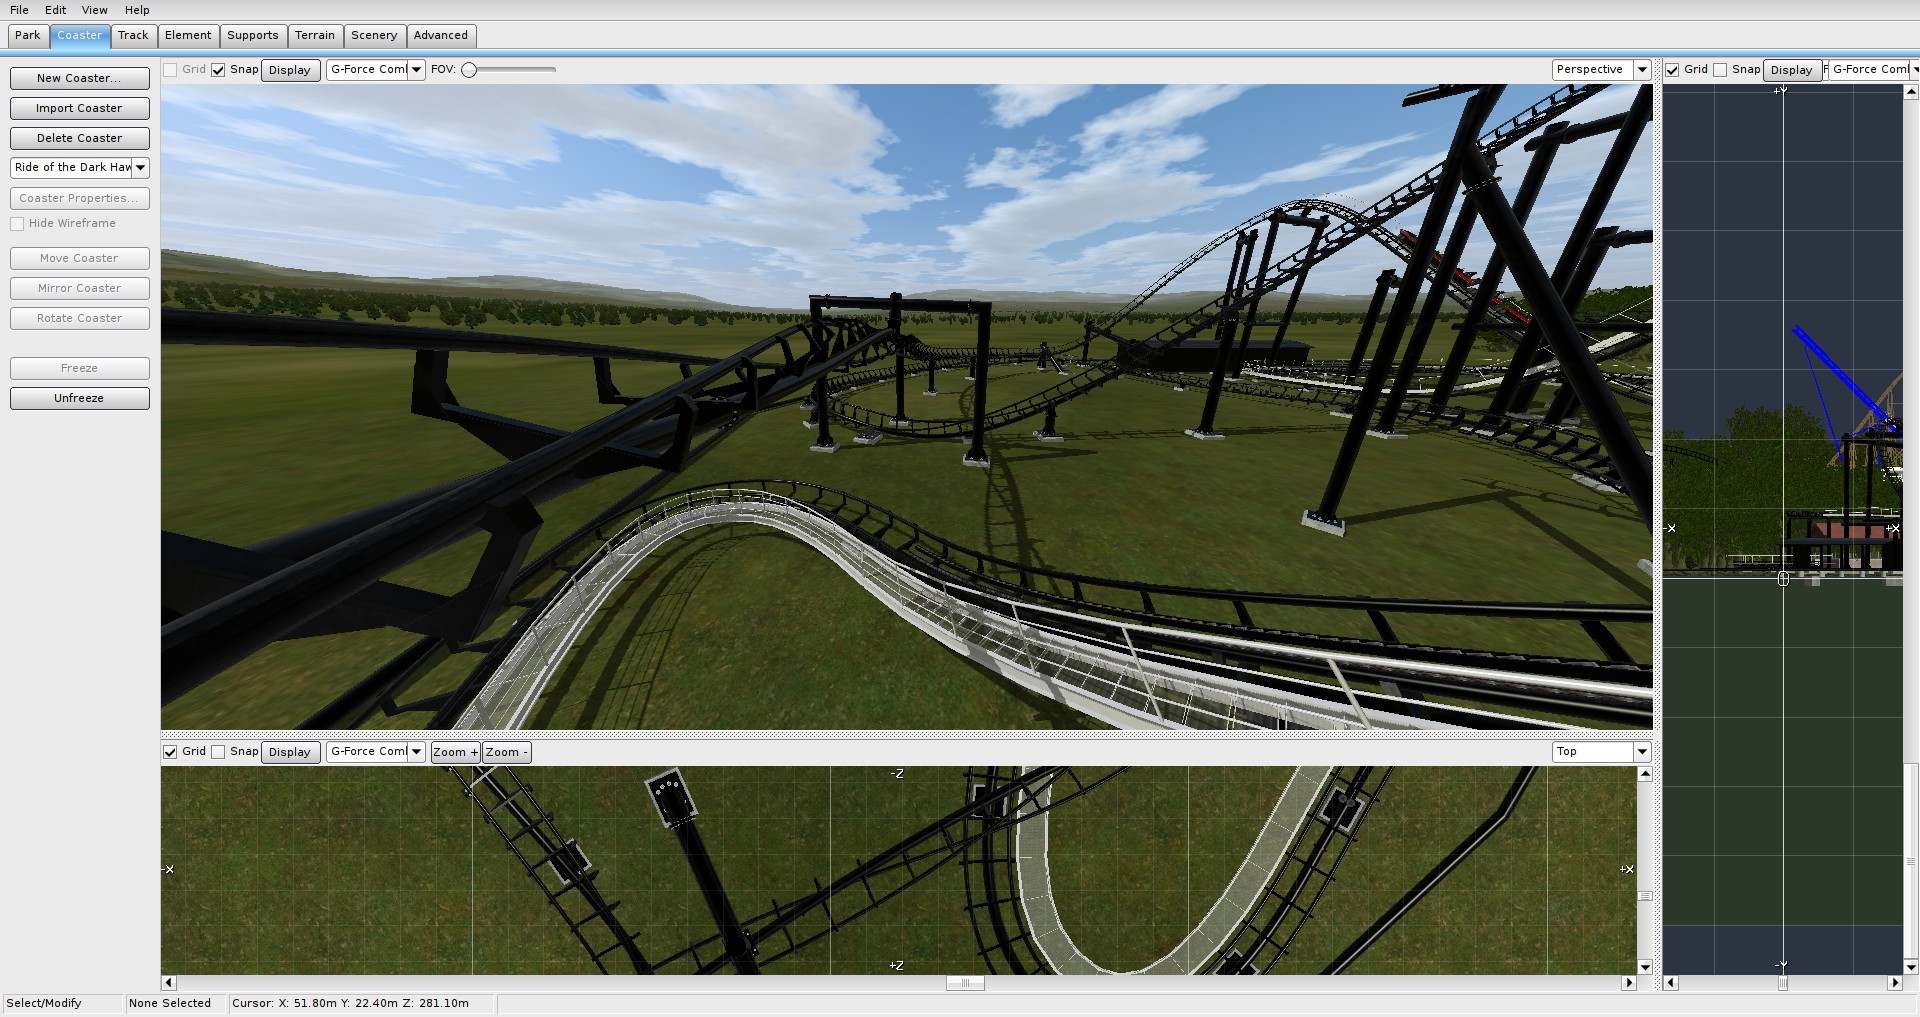Click top view scroll left arrow

(x=169, y=983)
